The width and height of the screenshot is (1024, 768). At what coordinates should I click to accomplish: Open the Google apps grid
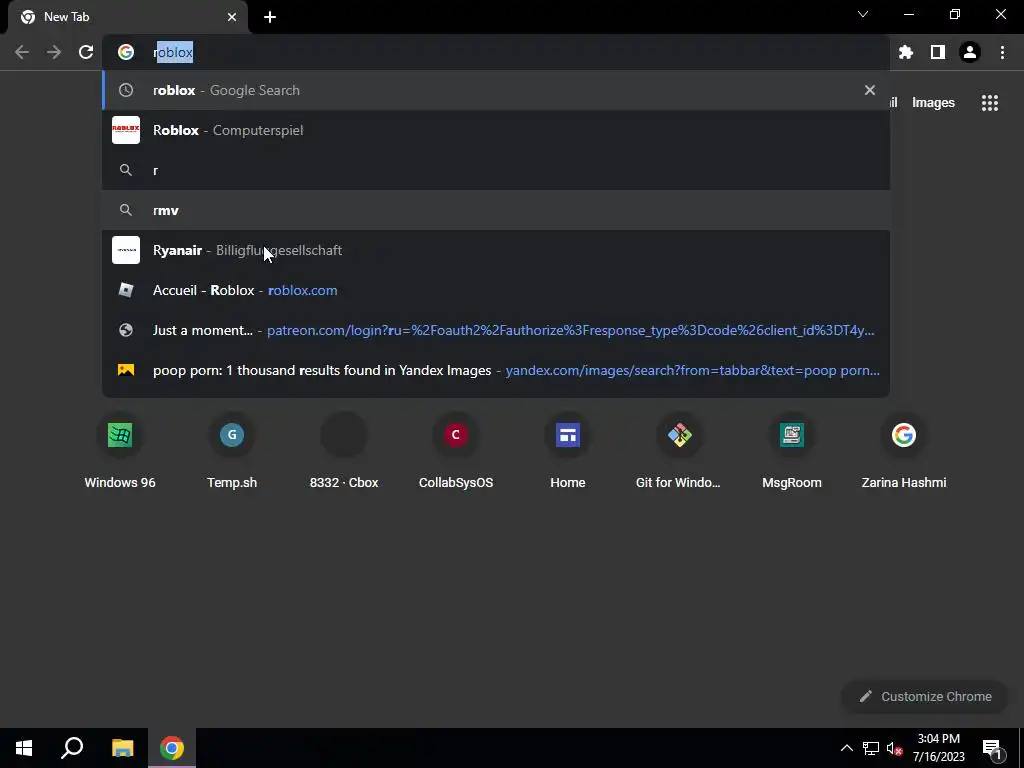[990, 103]
